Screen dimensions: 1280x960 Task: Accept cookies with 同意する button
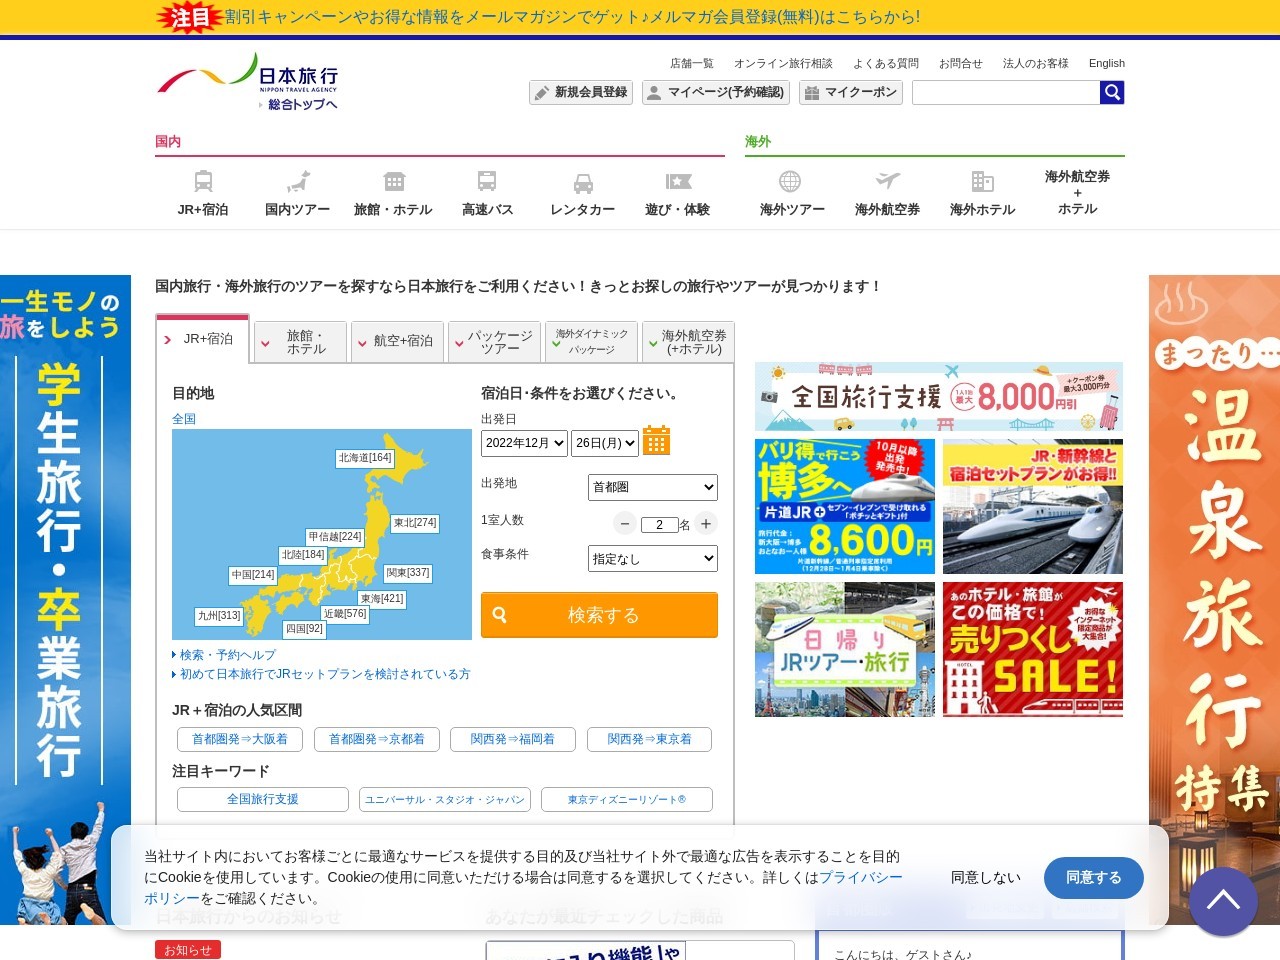click(1094, 878)
